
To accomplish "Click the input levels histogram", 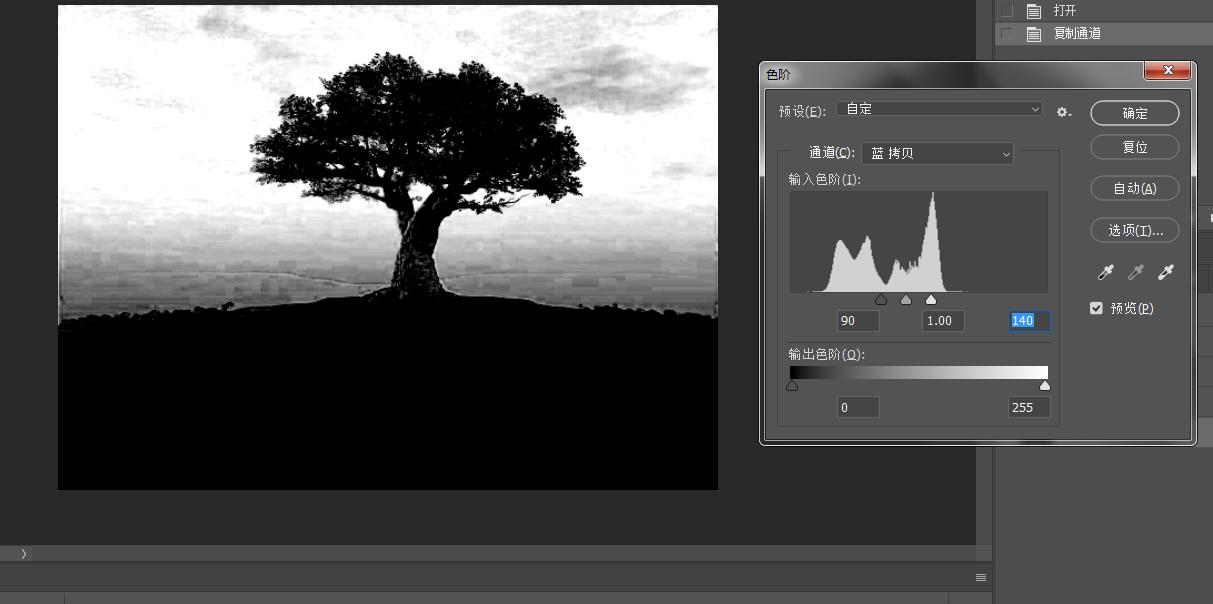I will pyautogui.click(x=919, y=242).
